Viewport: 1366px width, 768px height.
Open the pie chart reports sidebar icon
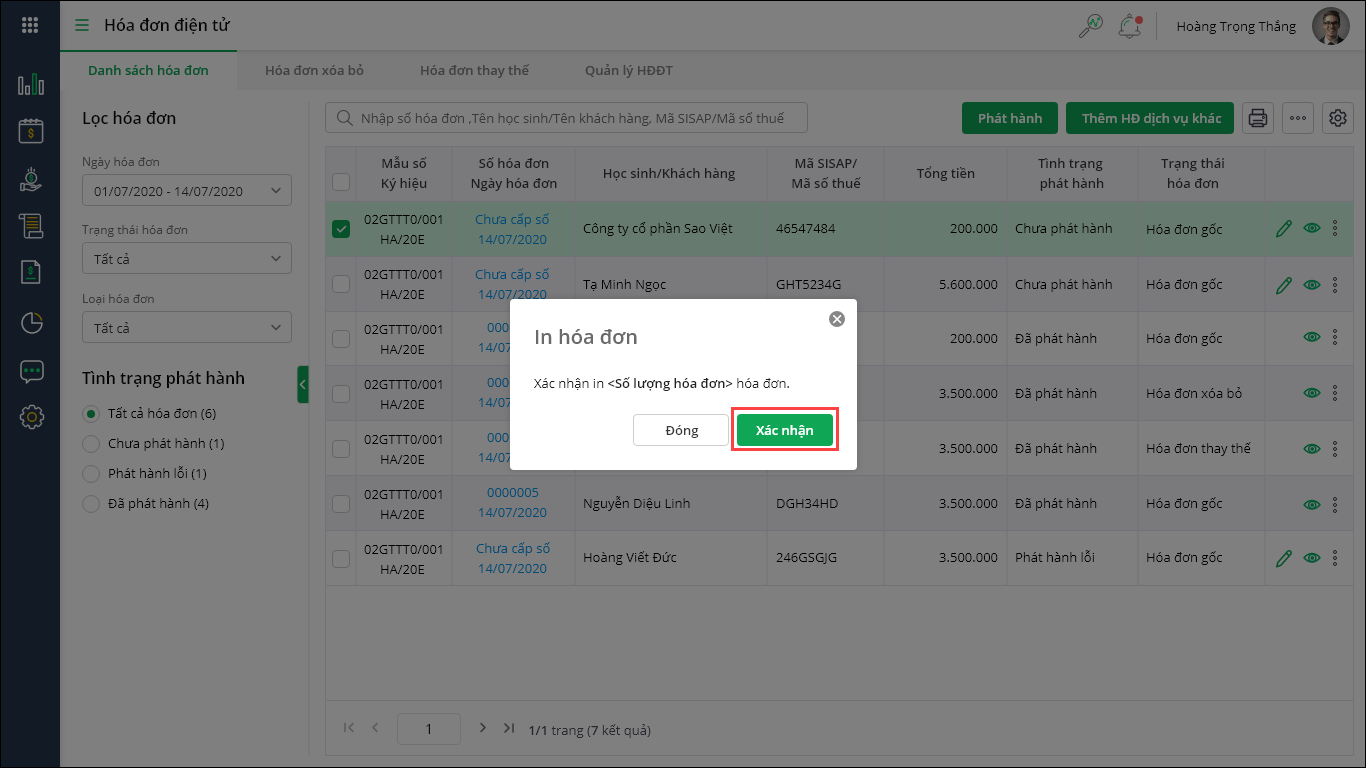click(x=31, y=322)
